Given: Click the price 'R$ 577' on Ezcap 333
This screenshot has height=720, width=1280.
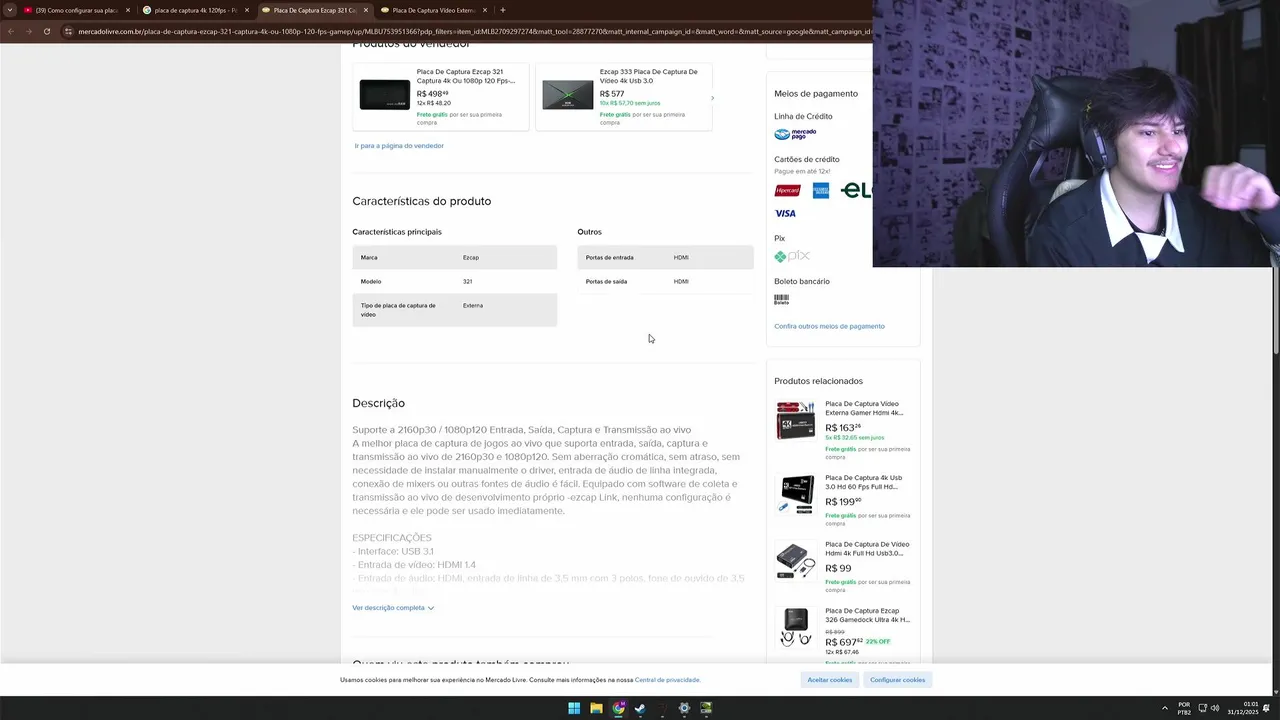Looking at the screenshot, I should coord(612,94).
